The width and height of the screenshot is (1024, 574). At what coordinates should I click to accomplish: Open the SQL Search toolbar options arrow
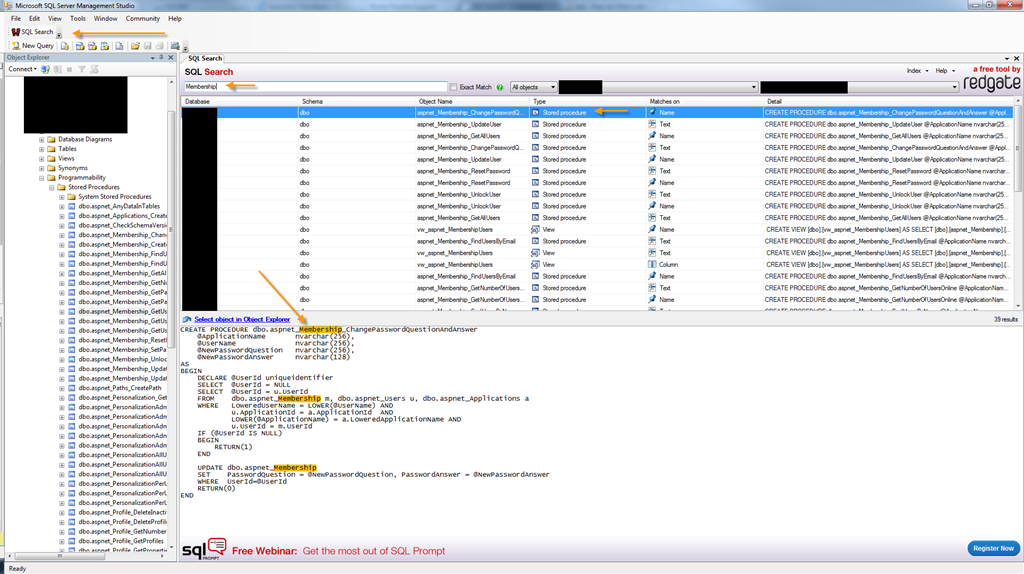(x=59, y=35)
